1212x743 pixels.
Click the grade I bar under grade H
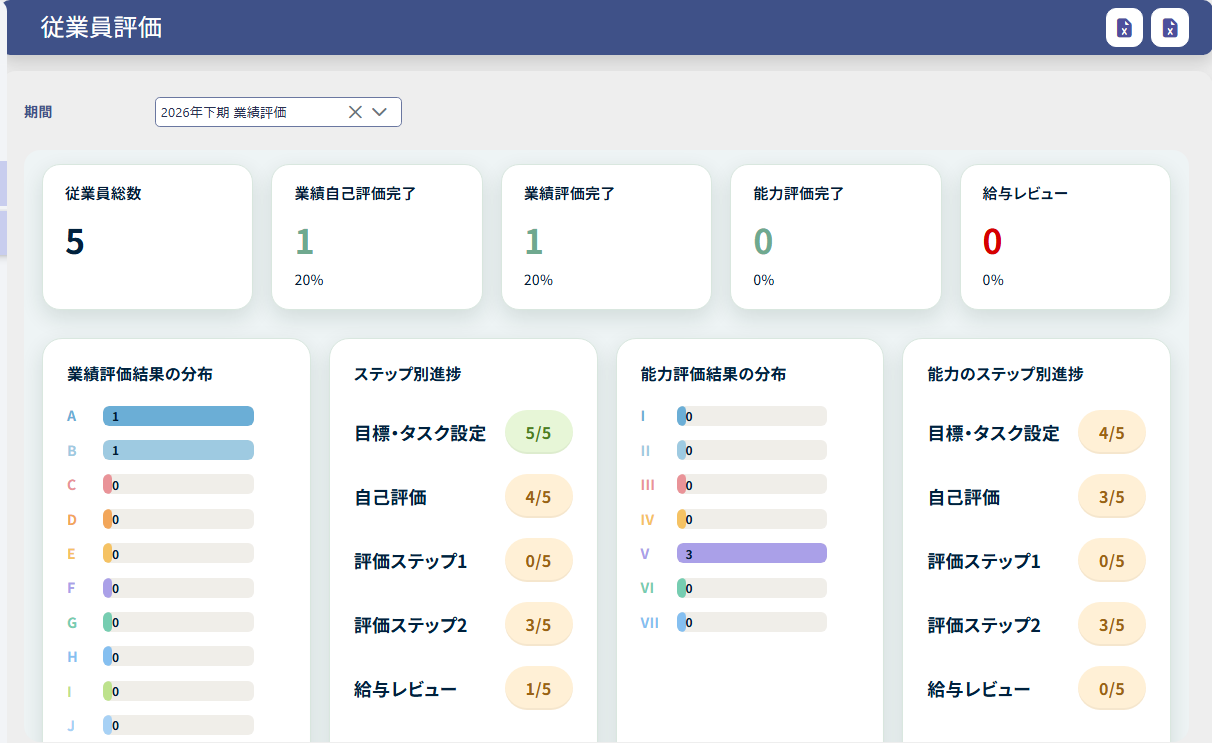pos(178,691)
